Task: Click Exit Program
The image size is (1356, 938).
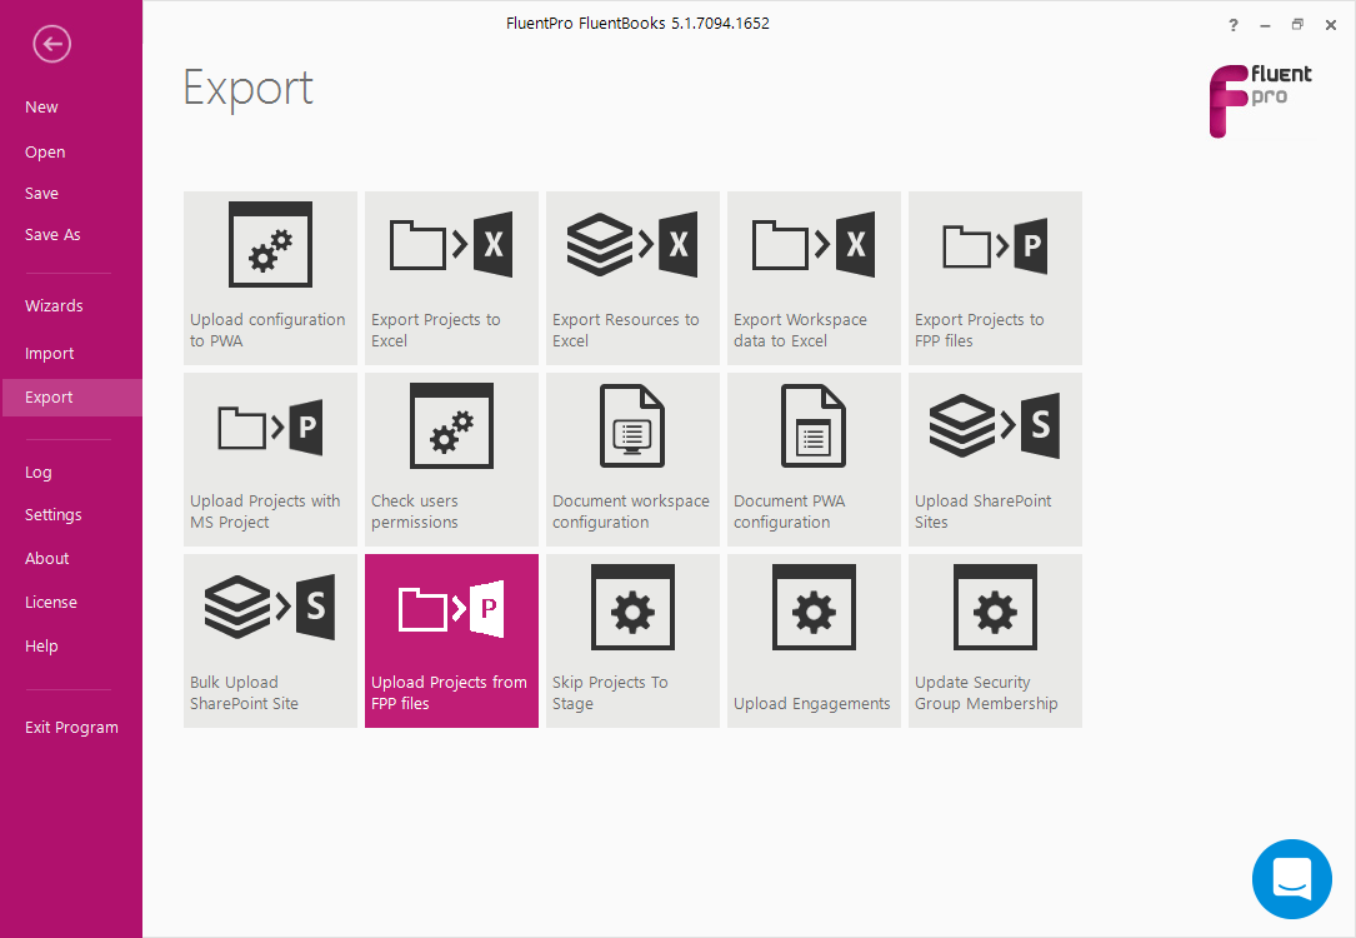Action: [71, 727]
